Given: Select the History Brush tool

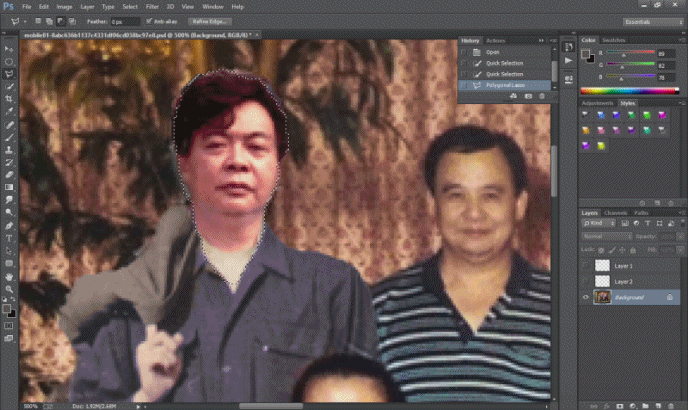Looking at the screenshot, I should pyautogui.click(x=9, y=162).
